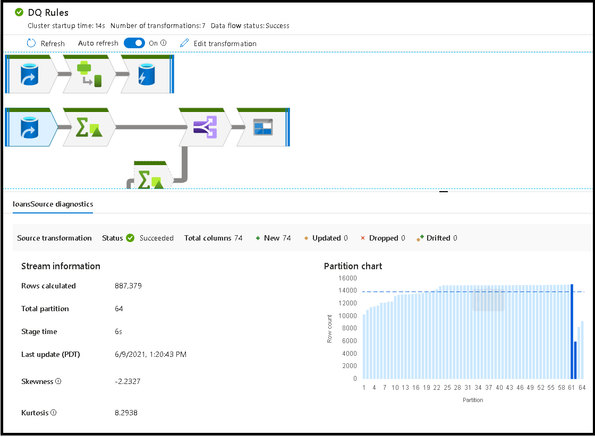
Task: Select the loansSource source node in the second flow
Action: pos(31,127)
